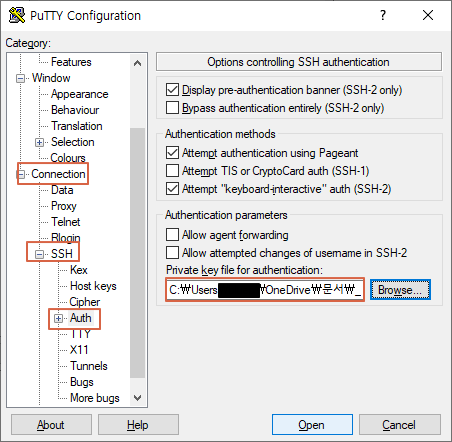Image resolution: width=452 pixels, height=442 pixels.
Task: Open the Host keys settings
Action: click(x=93, y=286)
